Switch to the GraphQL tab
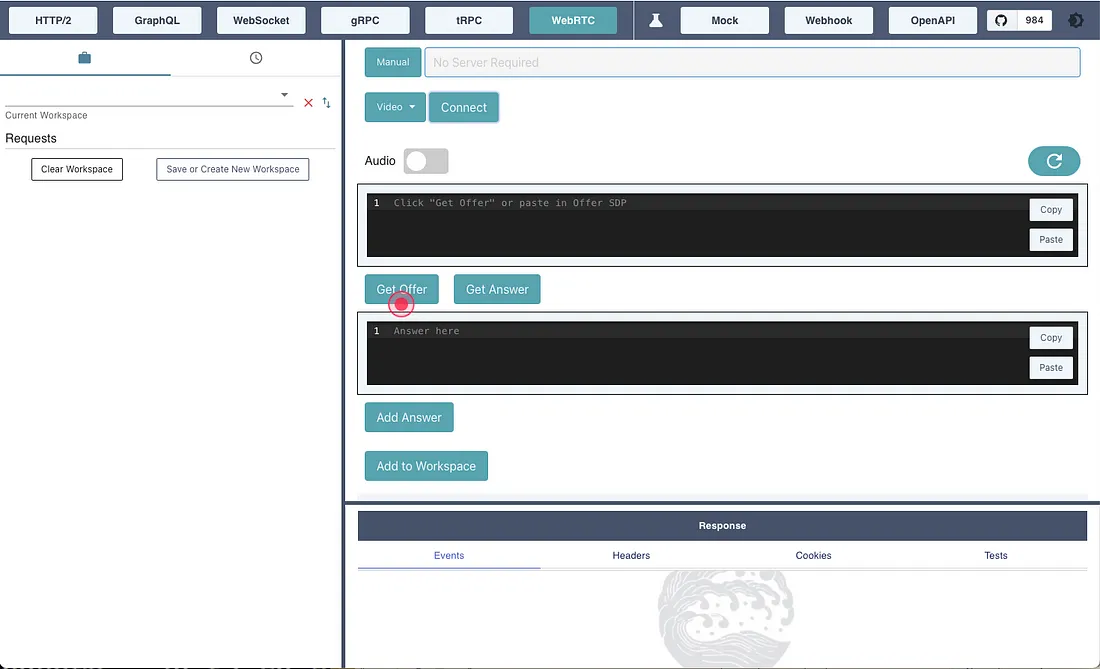The image size is (1100, 669). 157,20
